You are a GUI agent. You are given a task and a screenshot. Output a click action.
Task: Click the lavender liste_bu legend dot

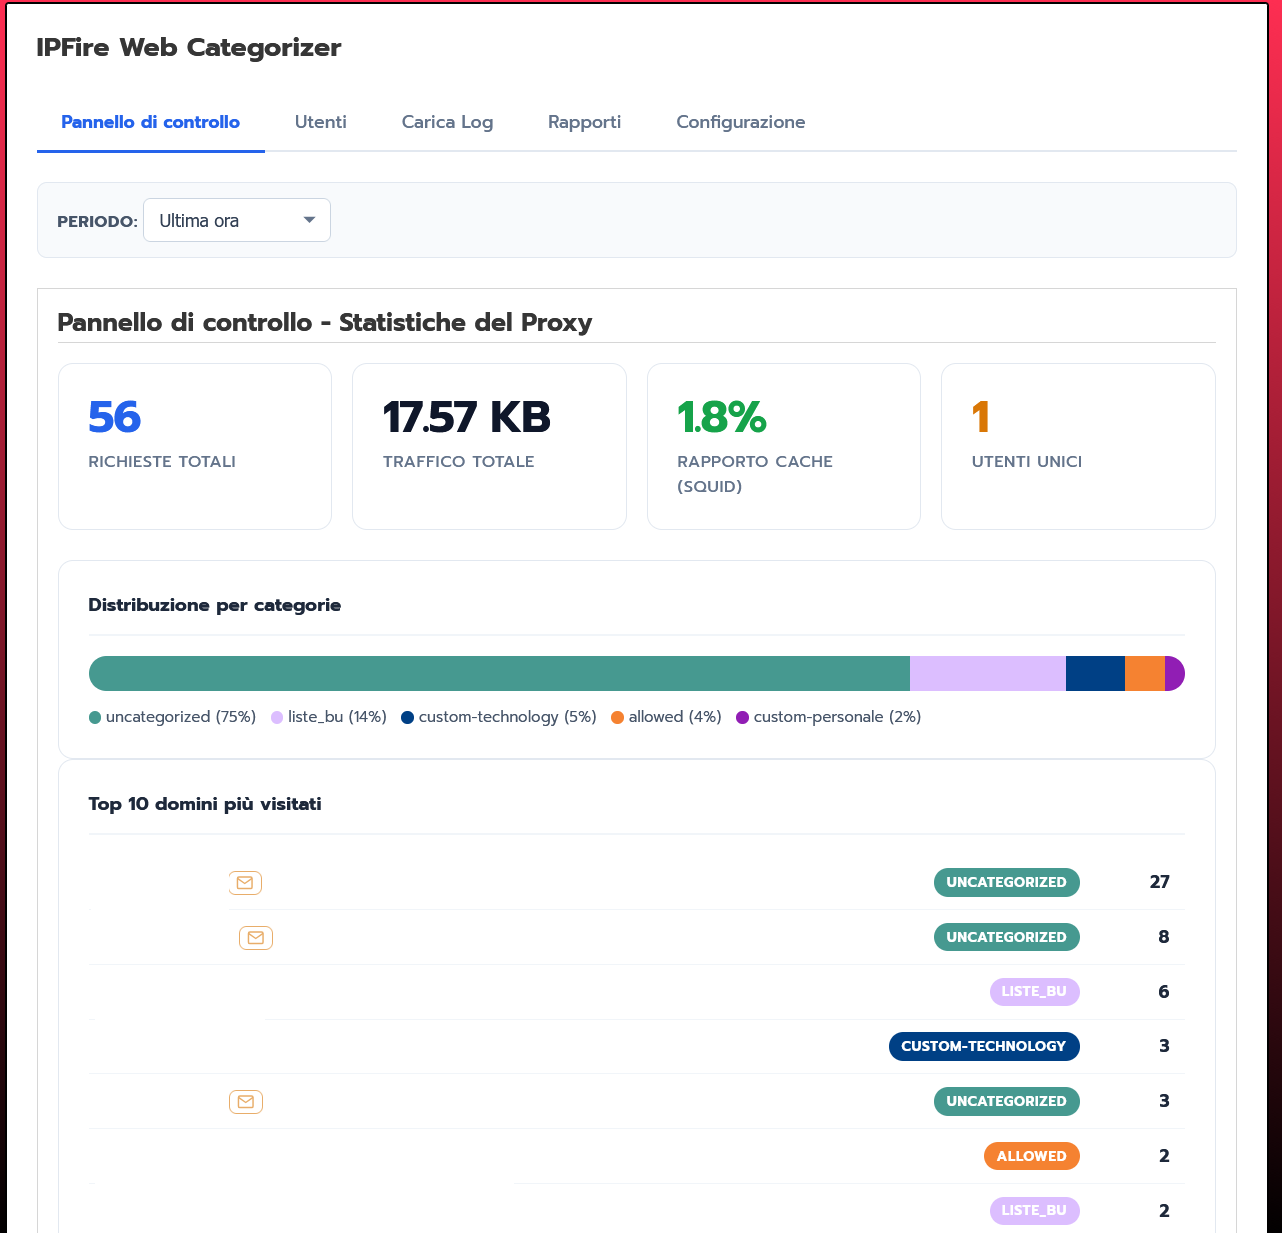tap(277, 718)
